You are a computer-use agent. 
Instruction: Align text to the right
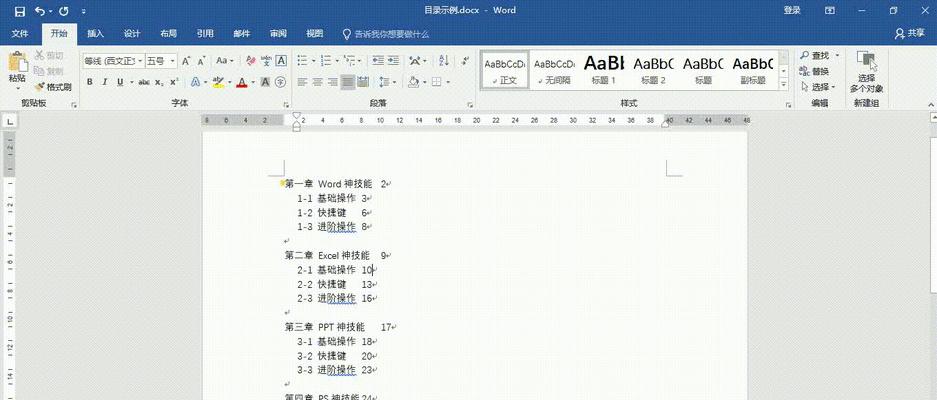[332, 82]
